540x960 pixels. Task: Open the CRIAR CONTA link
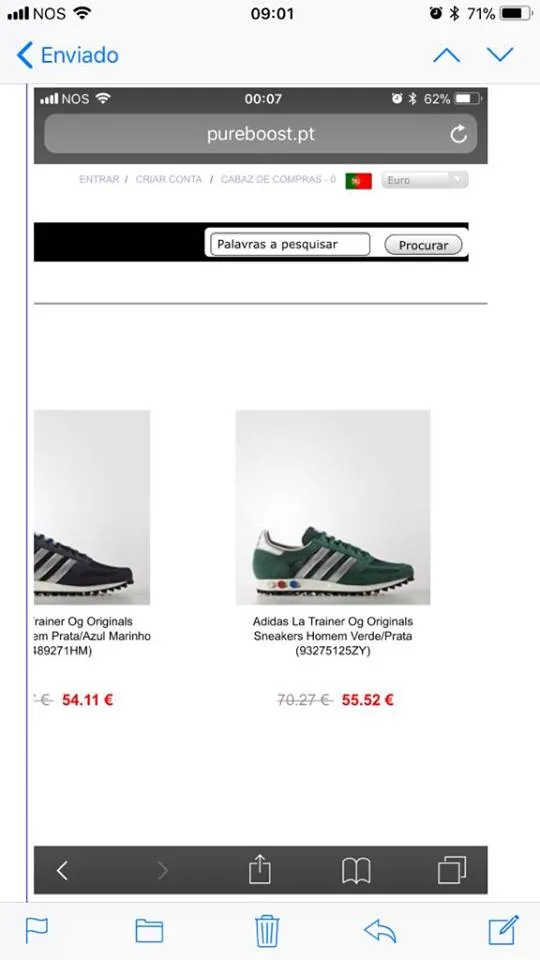168,179
